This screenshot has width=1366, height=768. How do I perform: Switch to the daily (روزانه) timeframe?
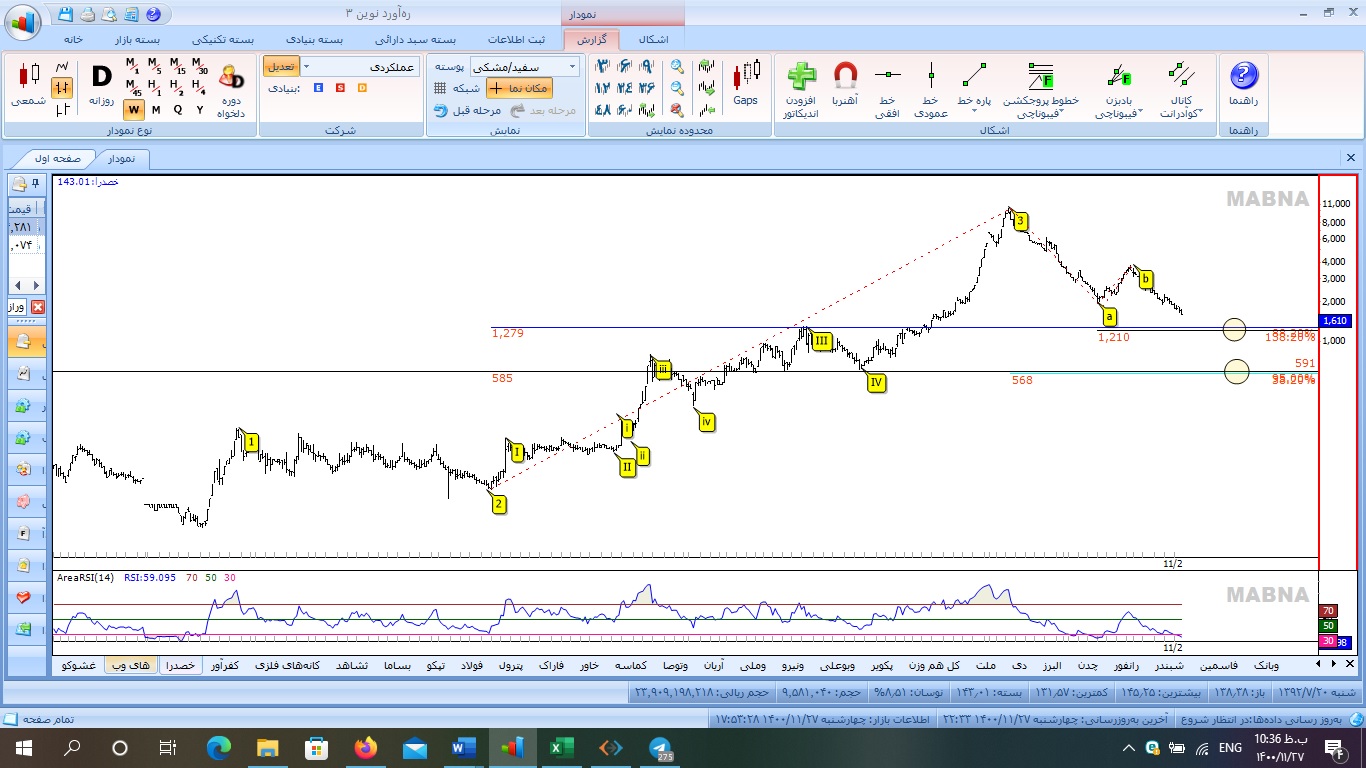101,83
